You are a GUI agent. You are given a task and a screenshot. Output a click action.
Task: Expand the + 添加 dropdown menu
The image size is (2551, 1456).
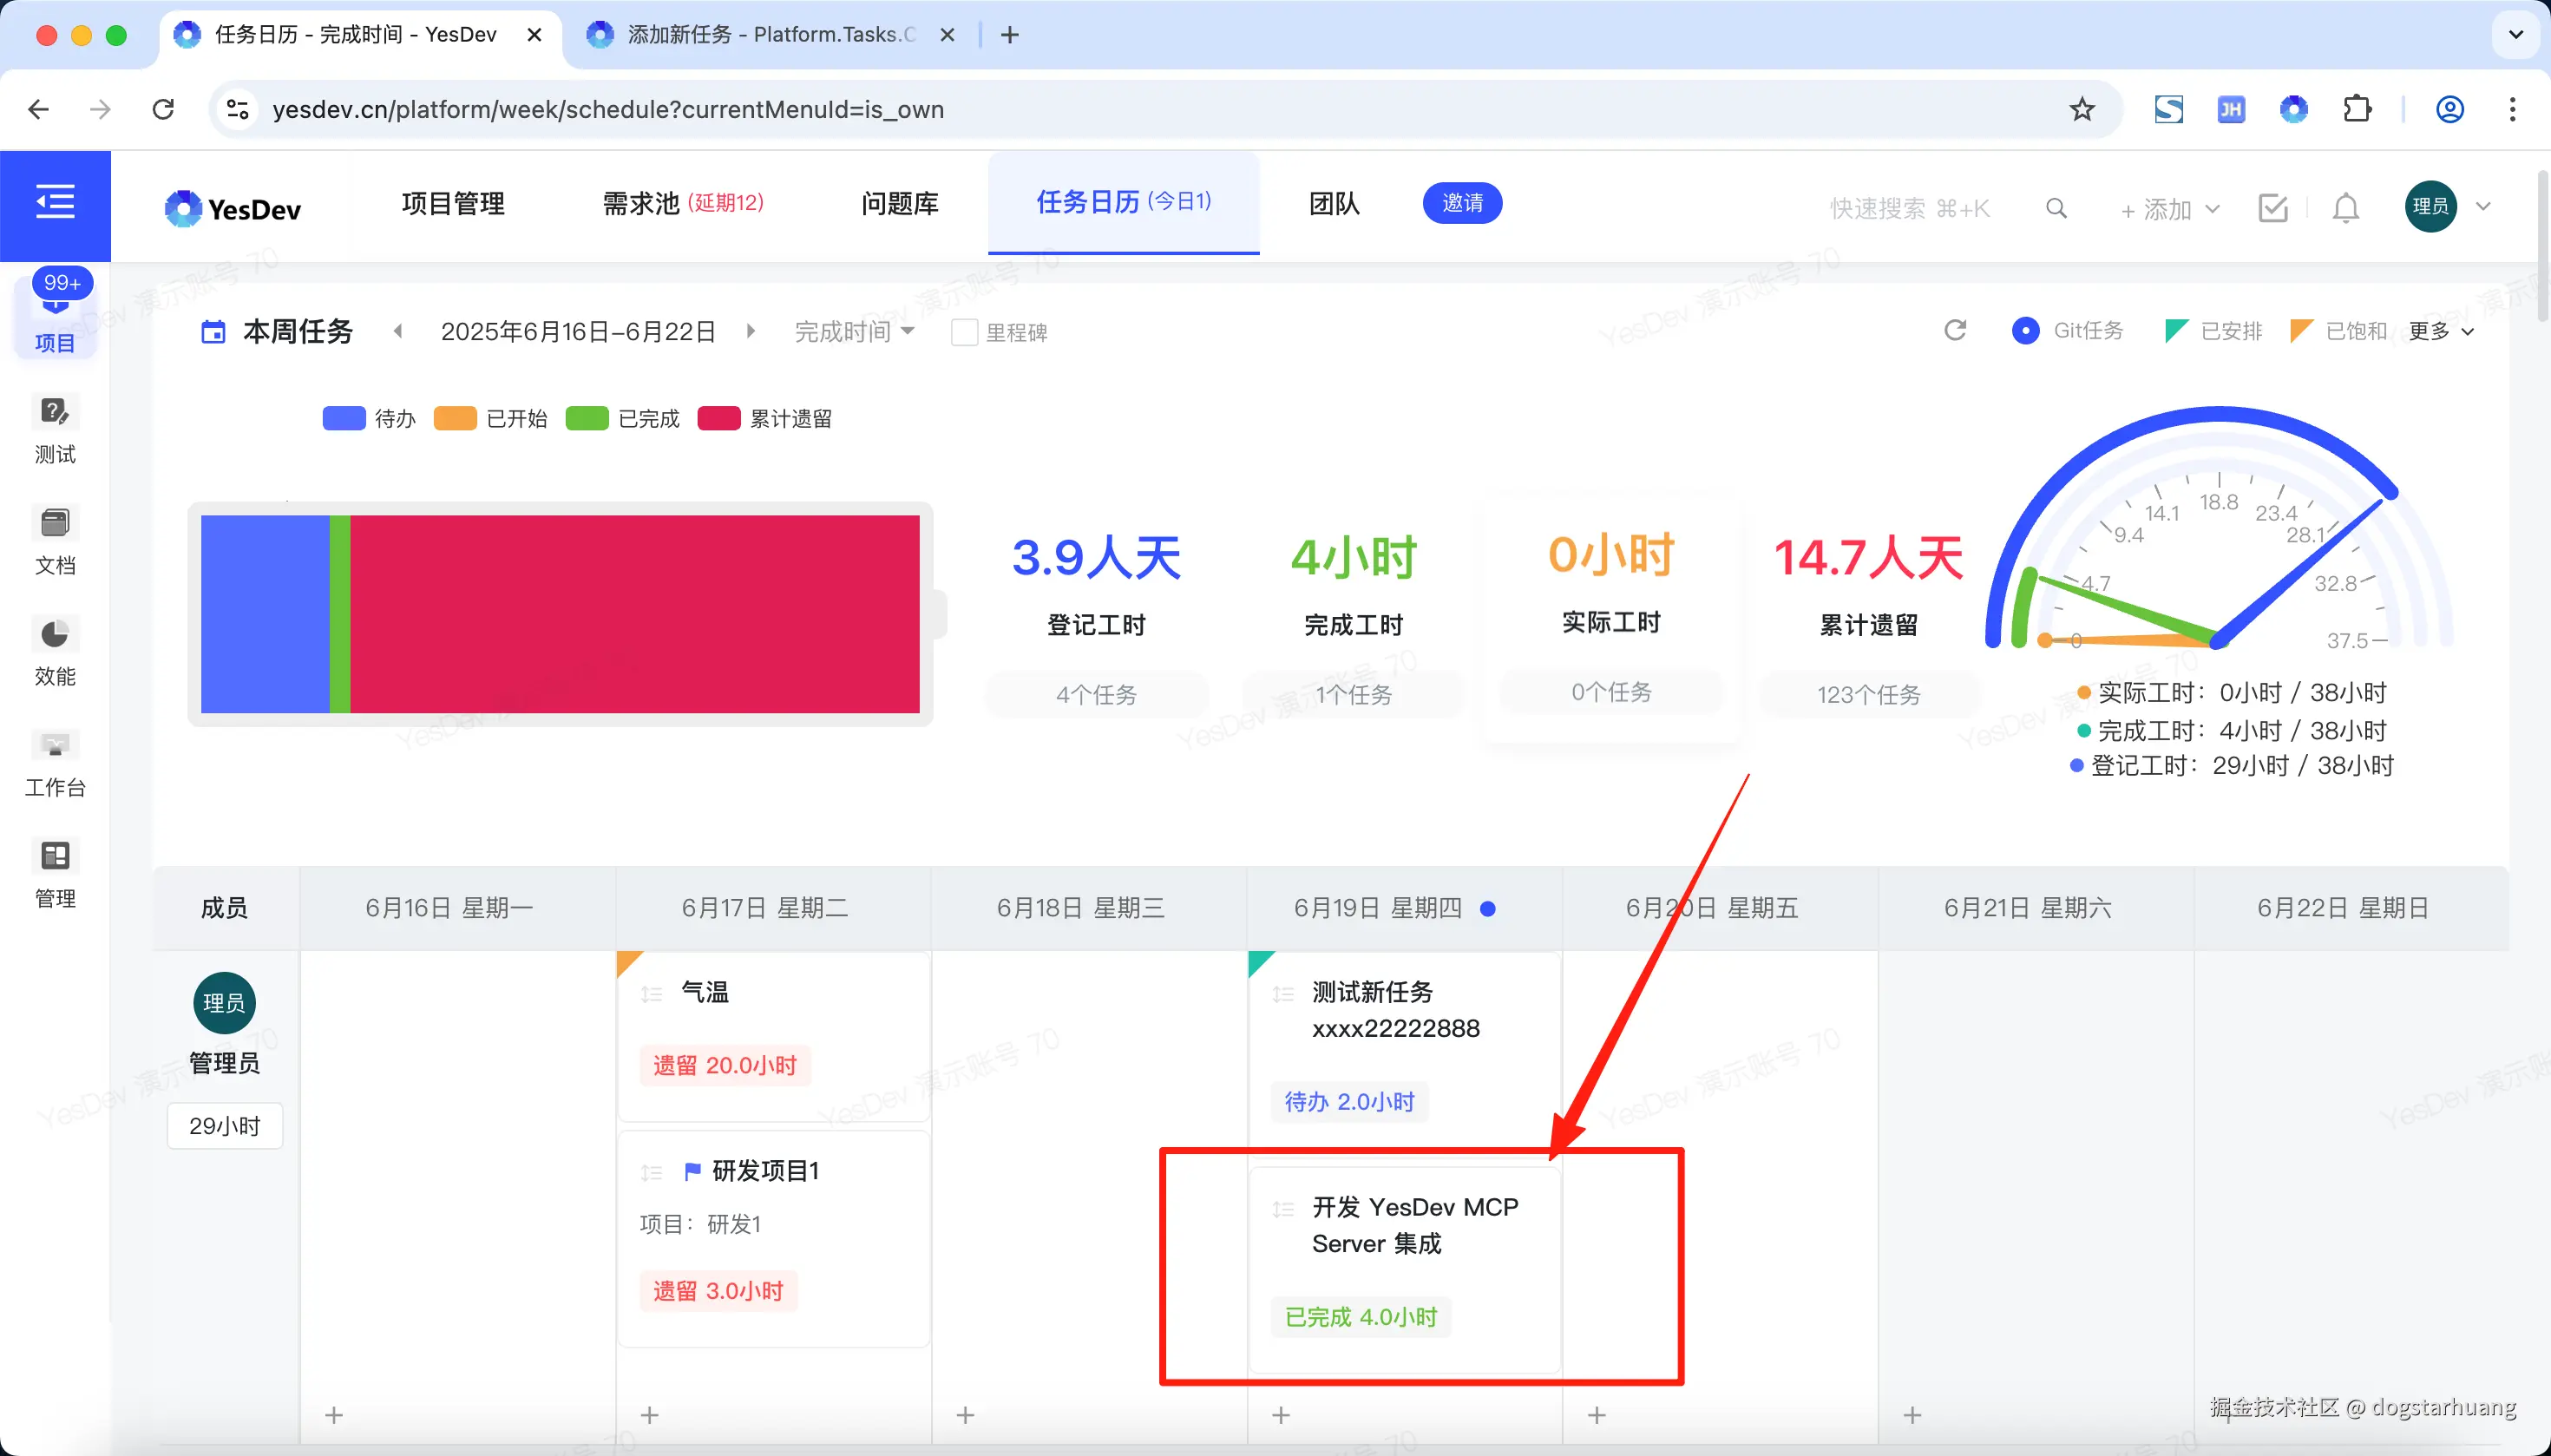[2170, 209]
